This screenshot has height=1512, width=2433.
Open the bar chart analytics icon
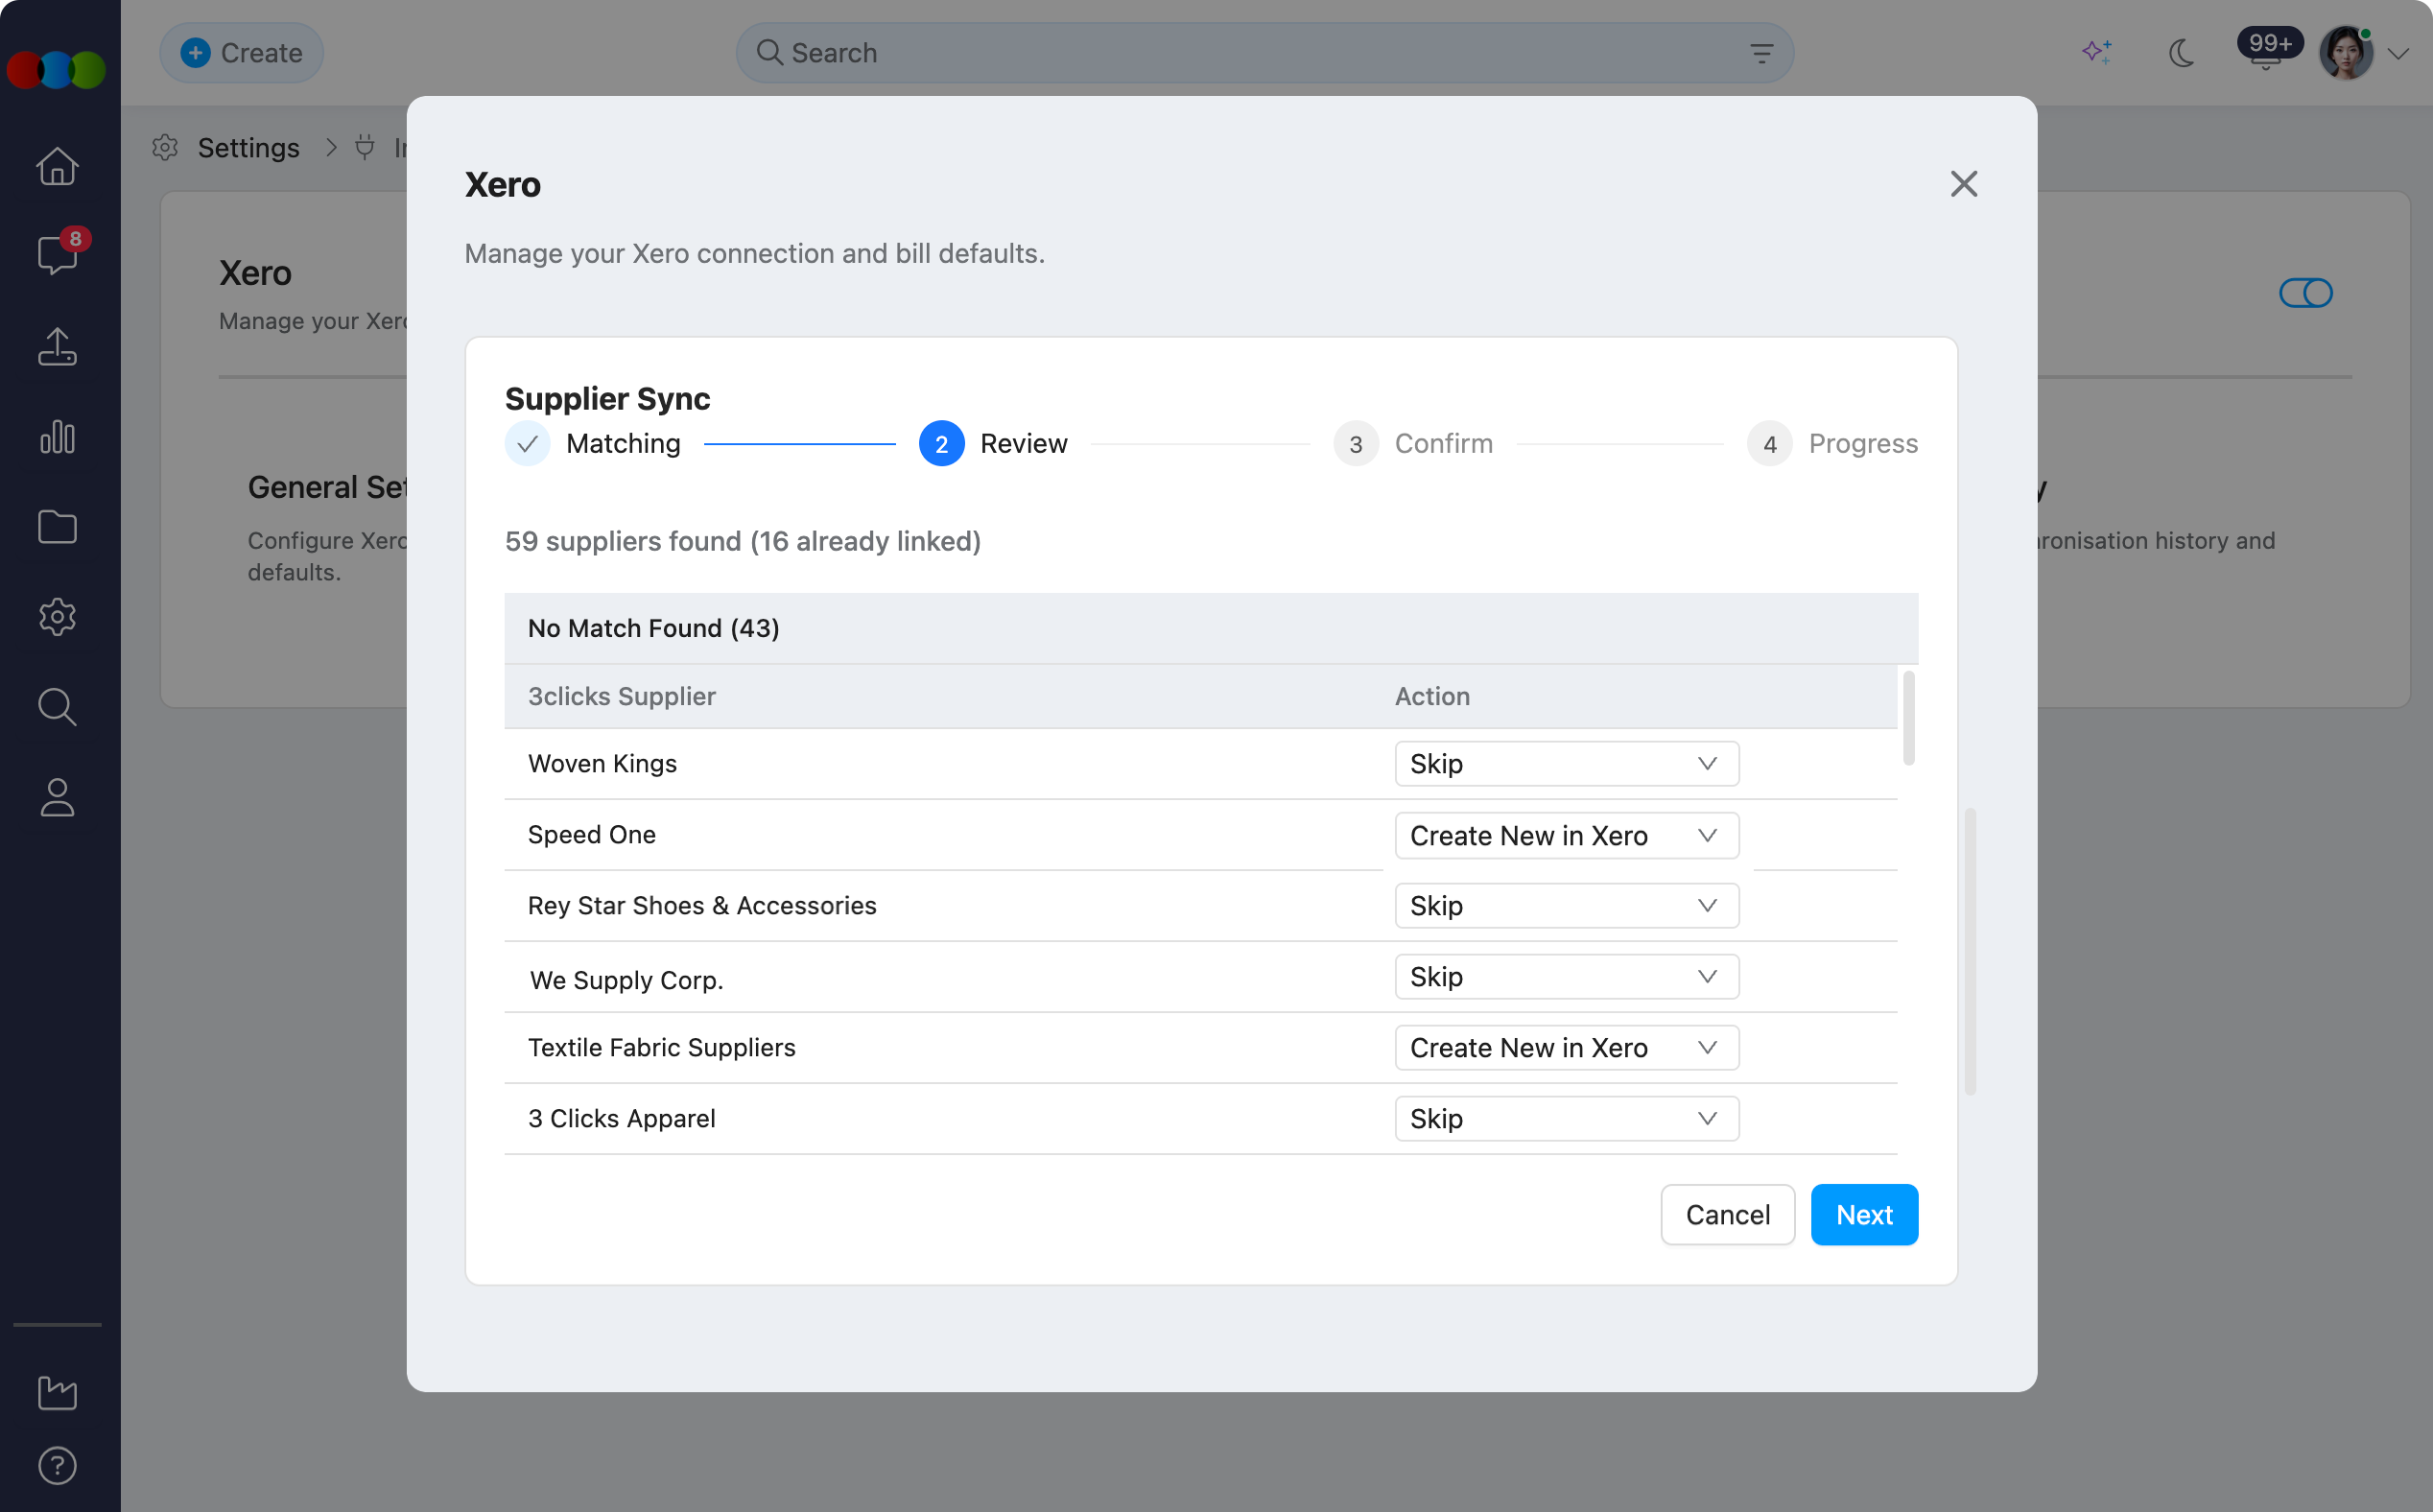click(x=57, y=437)
